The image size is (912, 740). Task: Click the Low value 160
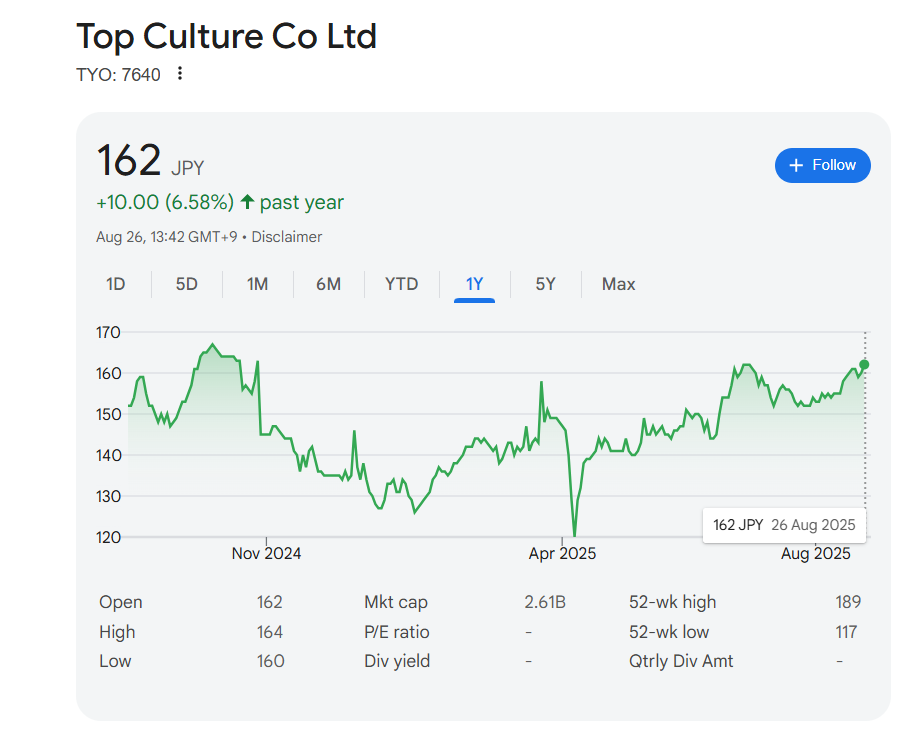[270, 661]
